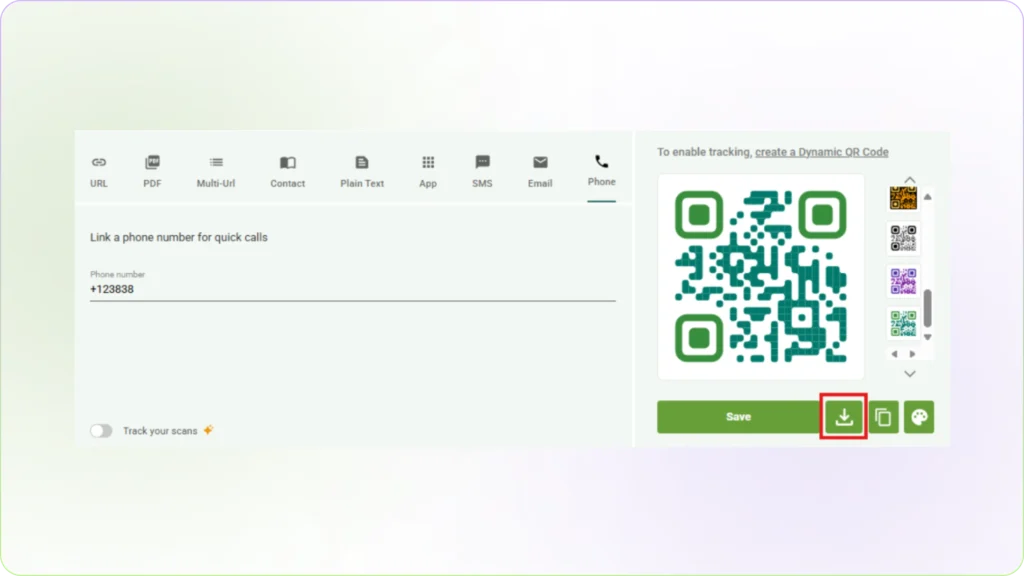1024x576 pixels.
Task: Click the Save button
Action: pyautogui.click(x=738, y=417)
